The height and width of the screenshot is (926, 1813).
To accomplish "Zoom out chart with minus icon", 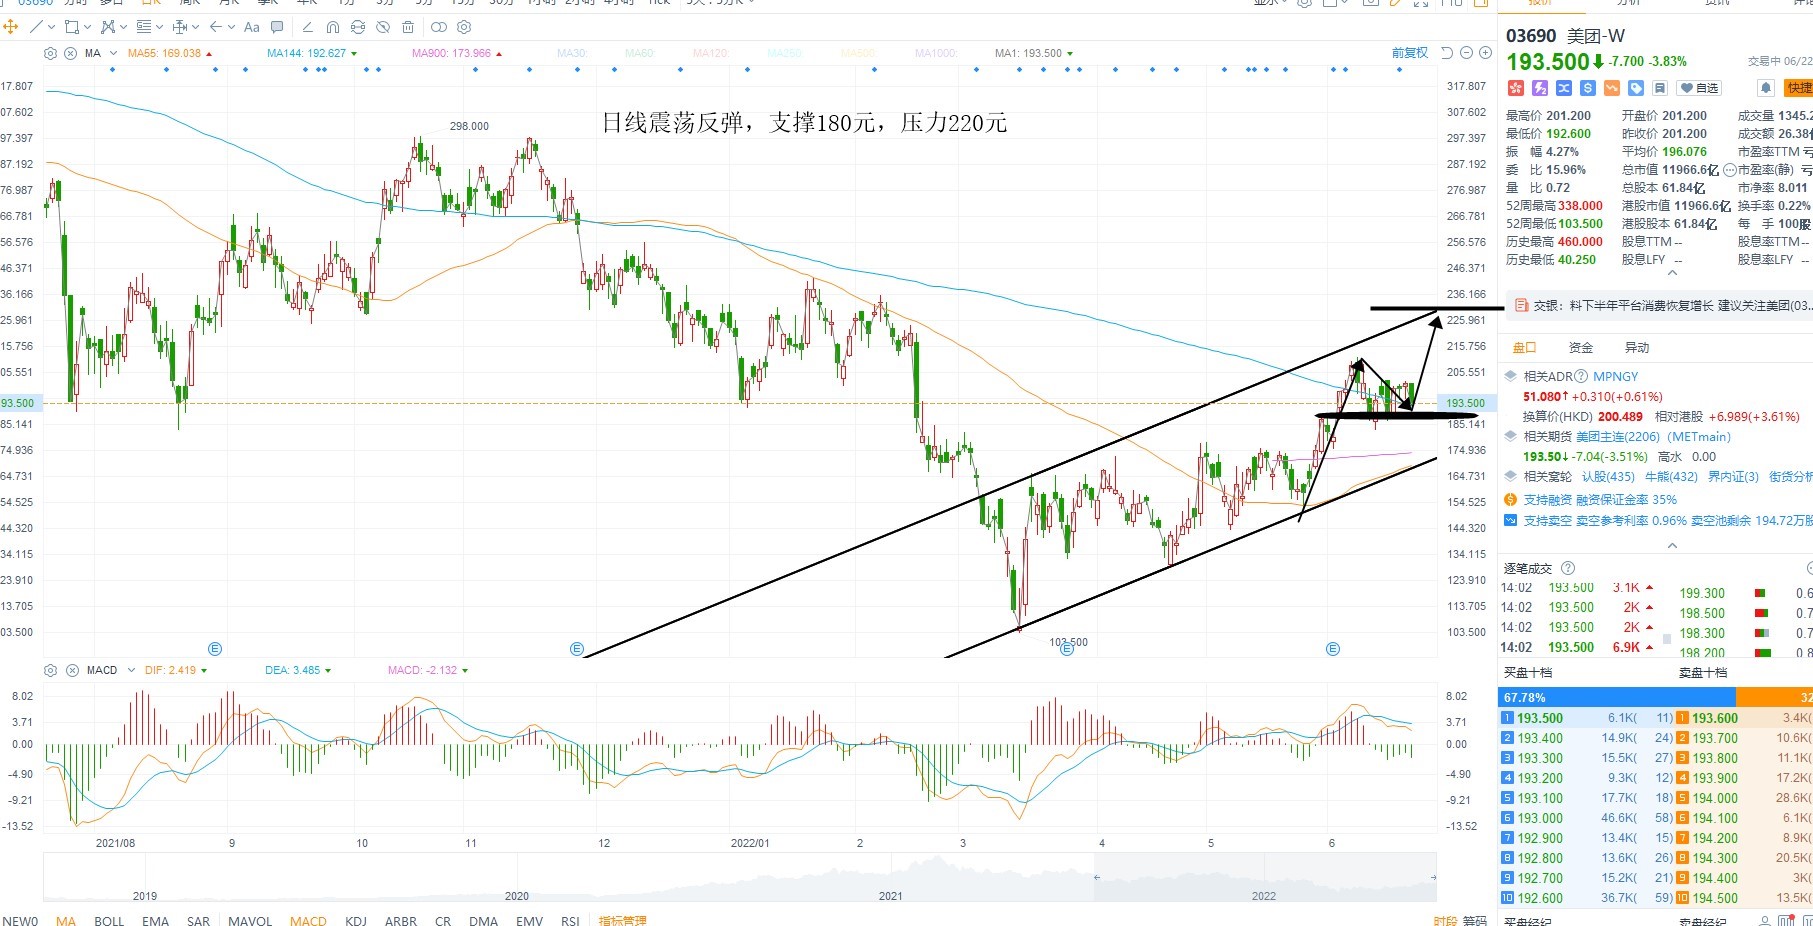I will (x=1467, y=53).
